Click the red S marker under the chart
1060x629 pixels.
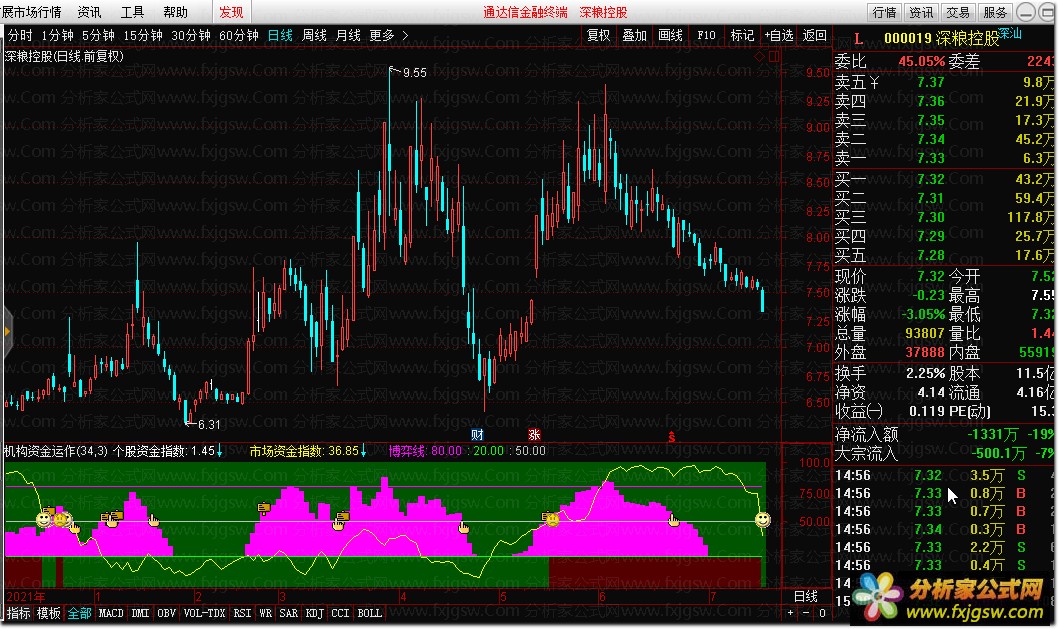[x=671, y=437]
